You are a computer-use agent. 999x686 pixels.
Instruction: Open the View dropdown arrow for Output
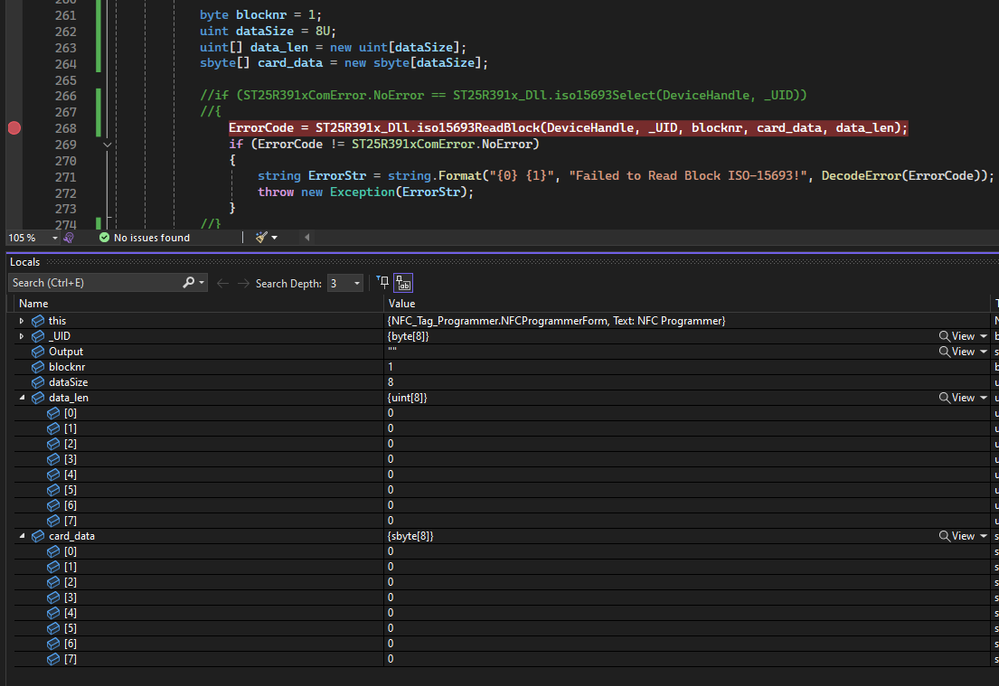pos(984,352)
